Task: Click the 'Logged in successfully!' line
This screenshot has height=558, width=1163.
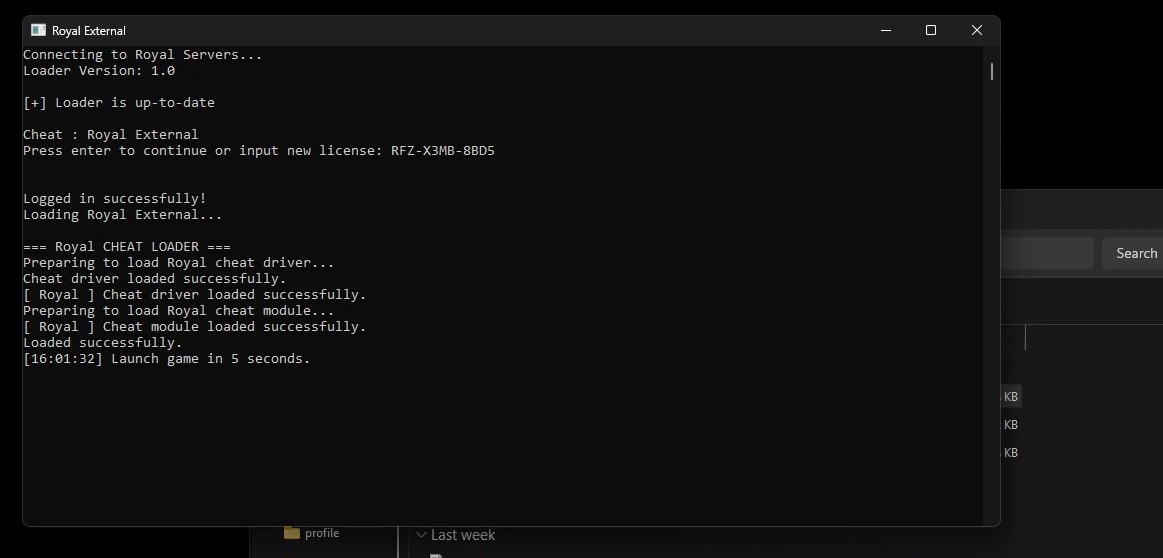Action: [115, 199]
